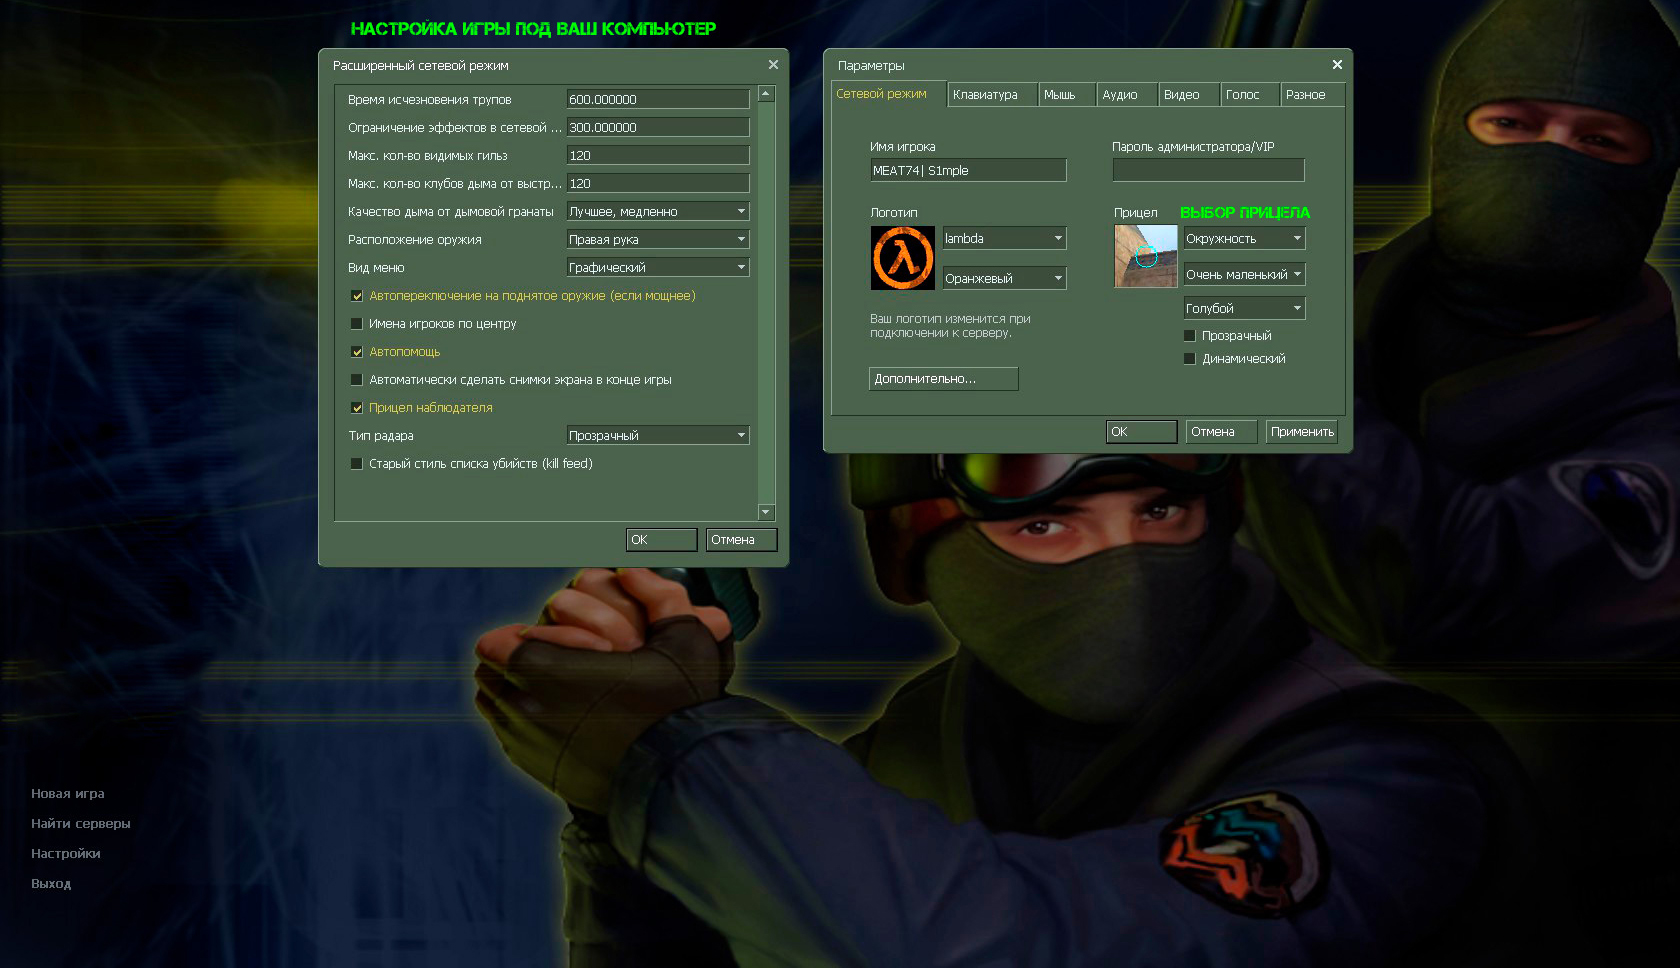Open Настройки from main menu

[66, 854]
